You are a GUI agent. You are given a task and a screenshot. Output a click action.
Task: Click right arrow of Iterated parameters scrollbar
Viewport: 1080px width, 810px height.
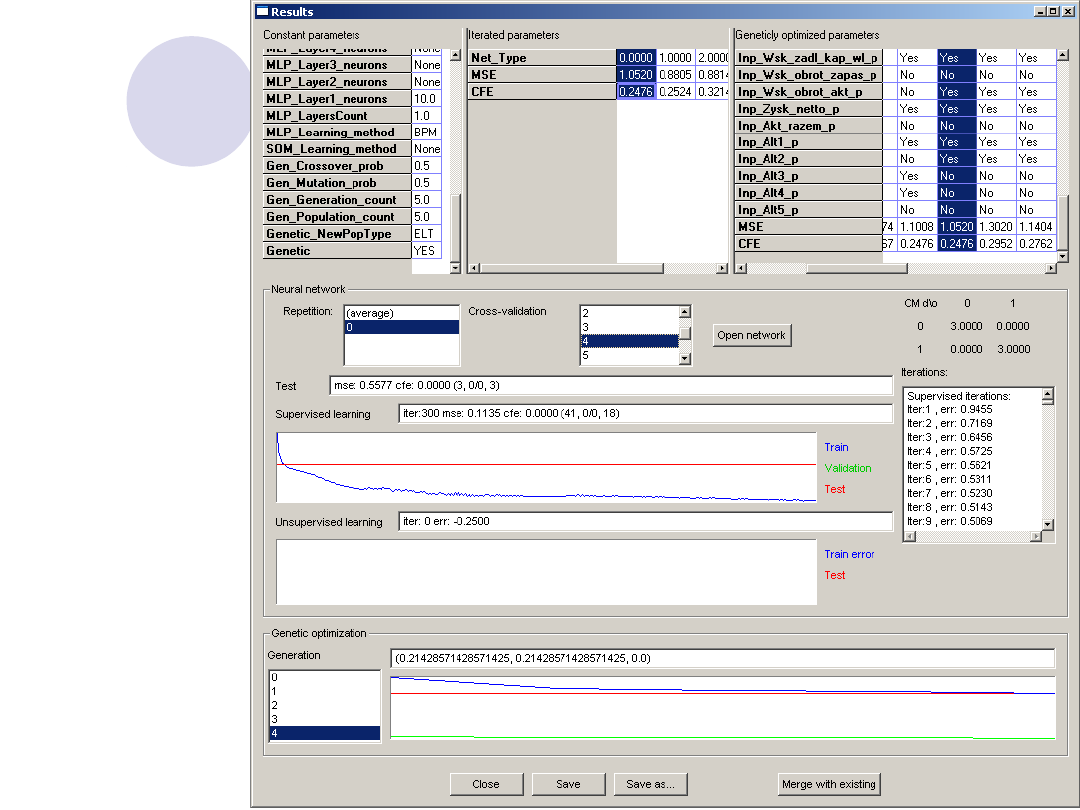point(722,268)
